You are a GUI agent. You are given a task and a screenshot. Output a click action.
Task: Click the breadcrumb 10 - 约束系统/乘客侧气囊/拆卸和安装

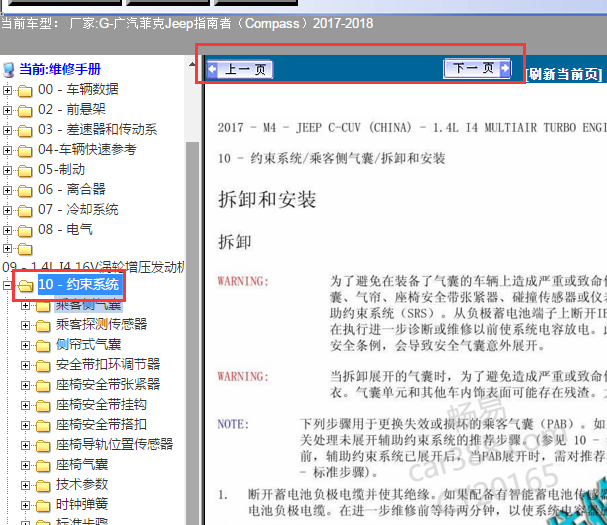tap(331, 158)
